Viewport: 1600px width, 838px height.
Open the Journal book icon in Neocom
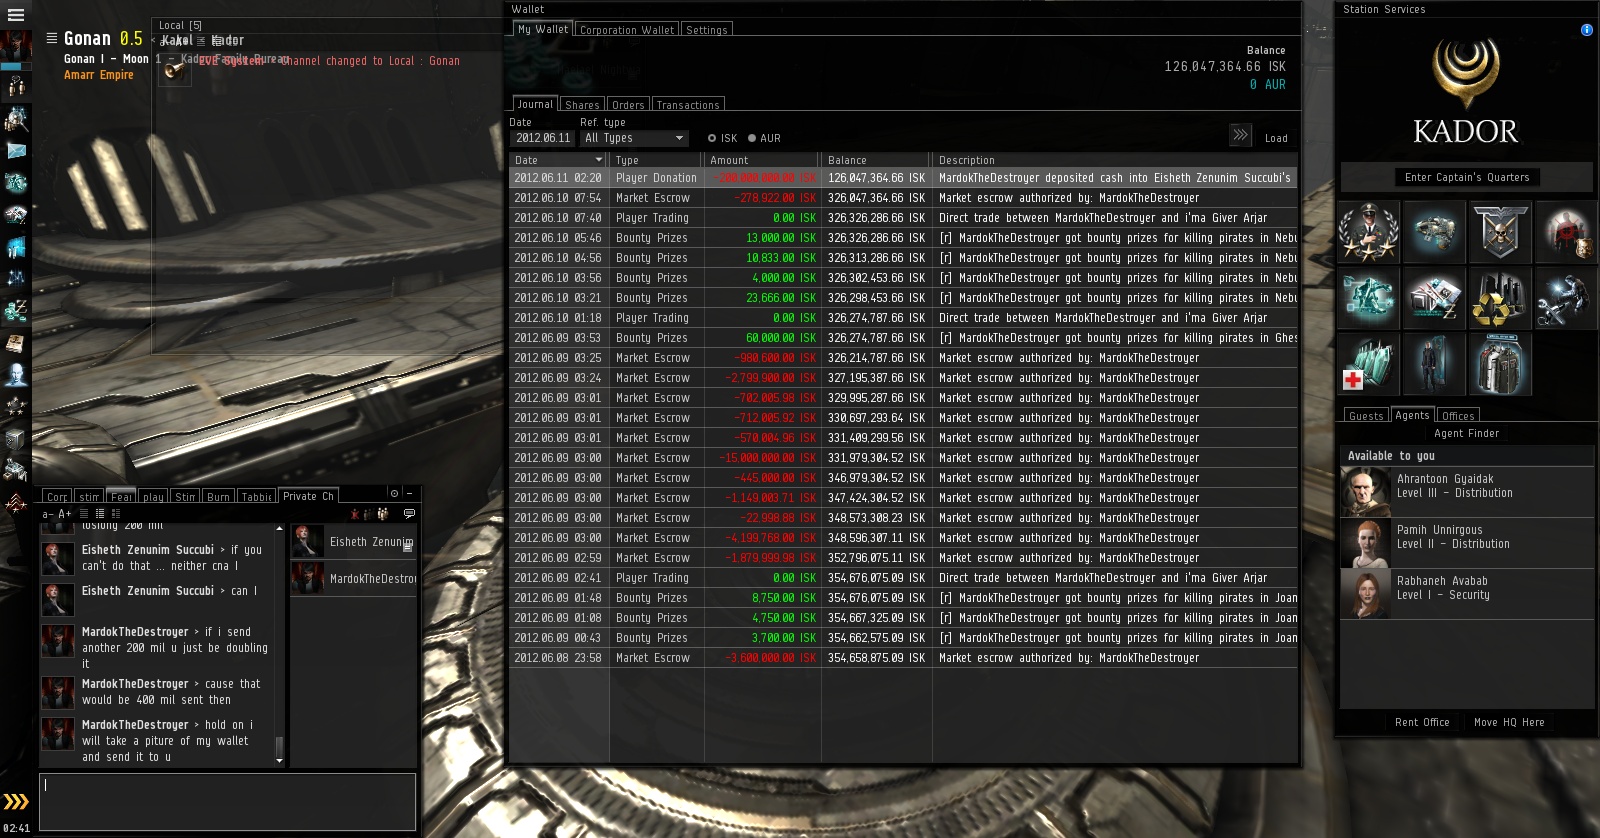tap(16, 343)
